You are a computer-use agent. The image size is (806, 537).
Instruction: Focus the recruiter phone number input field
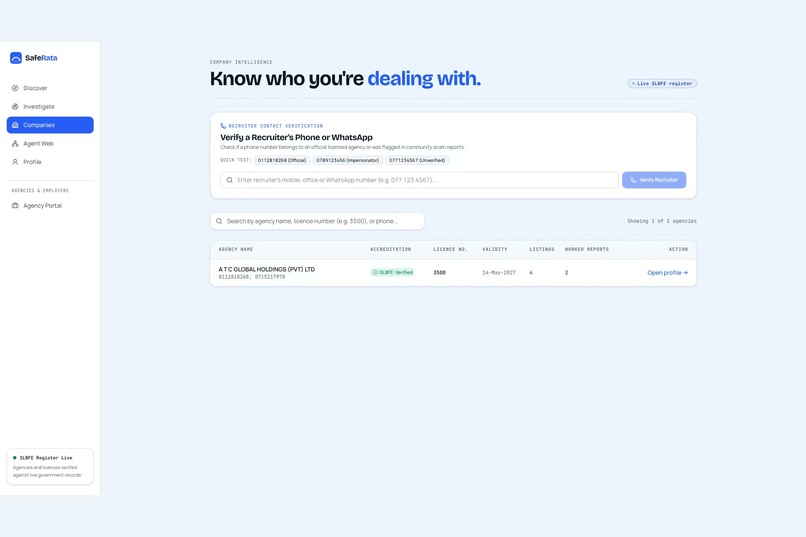pos(419,180)
